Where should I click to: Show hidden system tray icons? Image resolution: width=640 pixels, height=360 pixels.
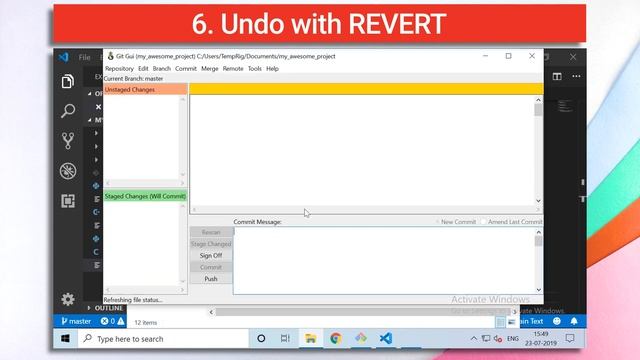473,338
